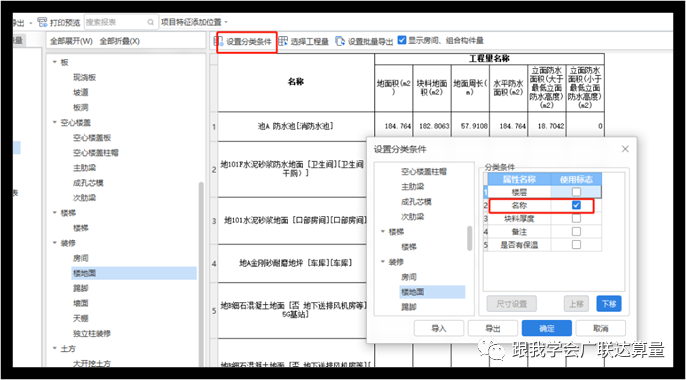686x380 pixels.
Task: Click 全部折叠(X) to collapse all
Action: [119, 41]
